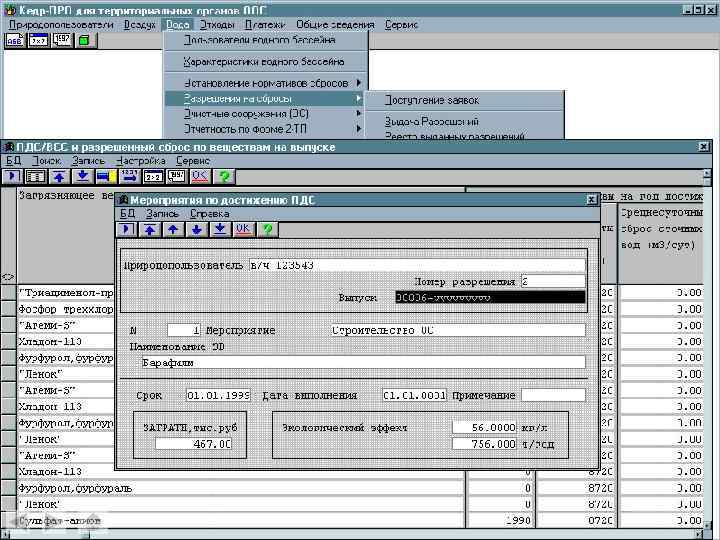Image resolution: width=720 pixels, height=540 pixels.
Task: Open Запись menu in ПДС/ВСС window
Action: coord(88,161)
